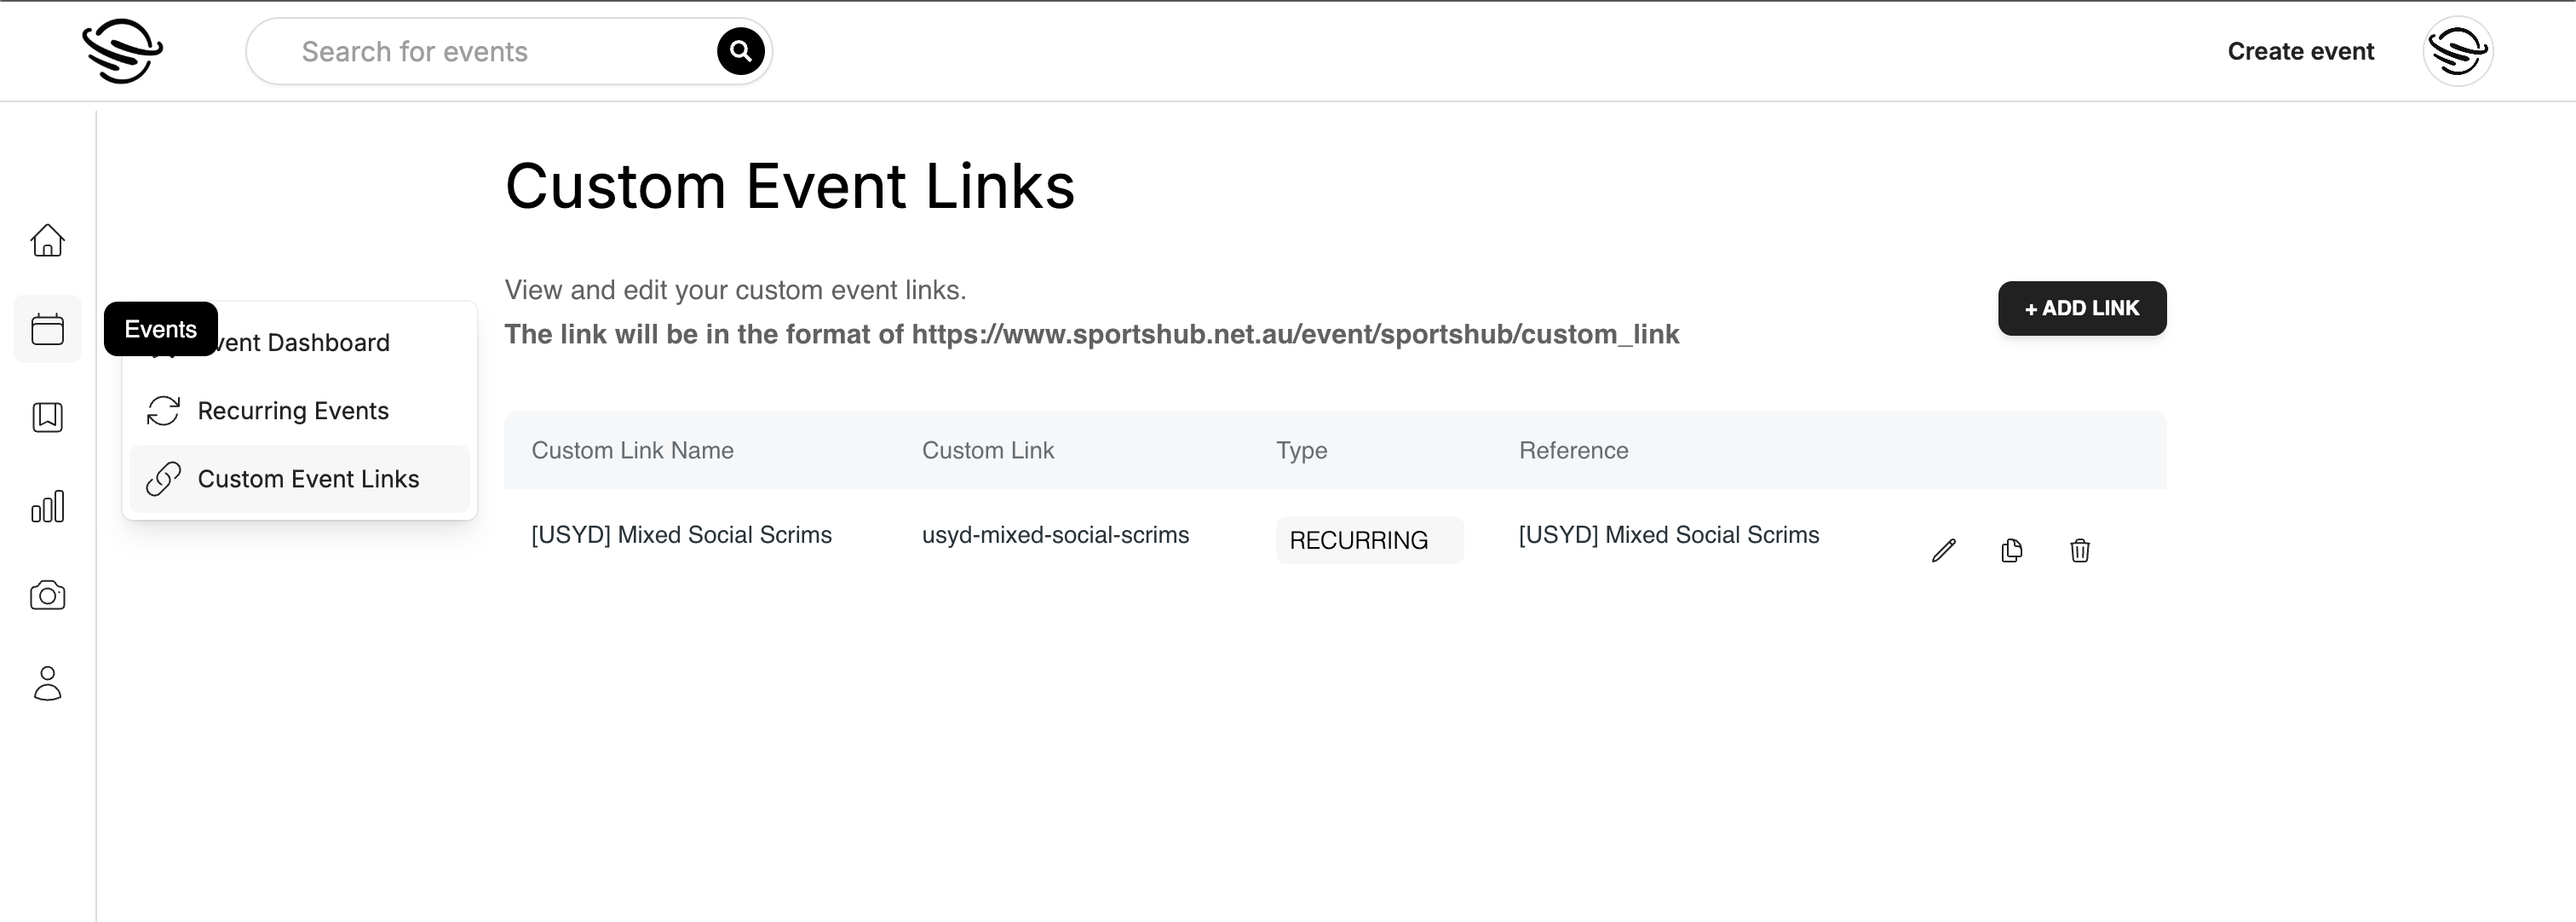Screen dimensions: 2576x922
Task: Click the Custom Link column header
Action: tap(987, 450)
